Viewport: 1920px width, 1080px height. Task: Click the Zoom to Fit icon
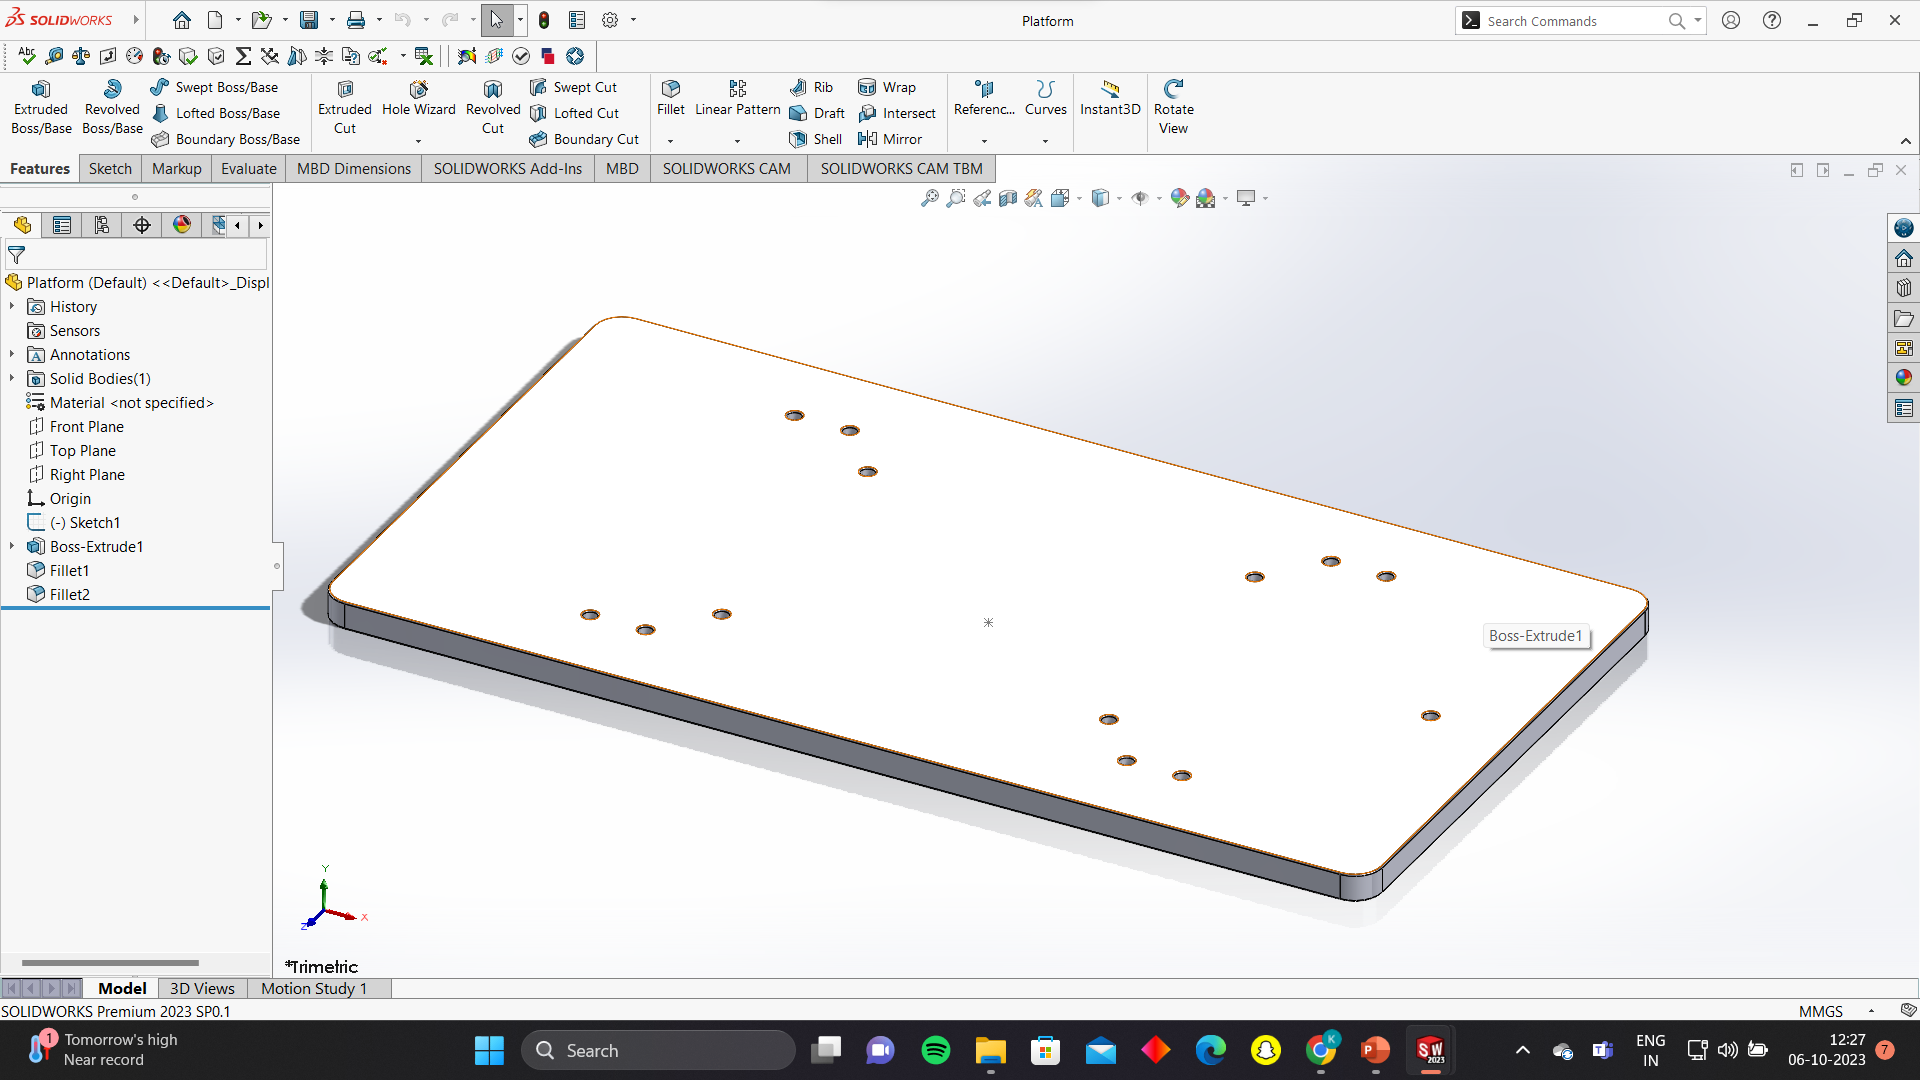930,198
